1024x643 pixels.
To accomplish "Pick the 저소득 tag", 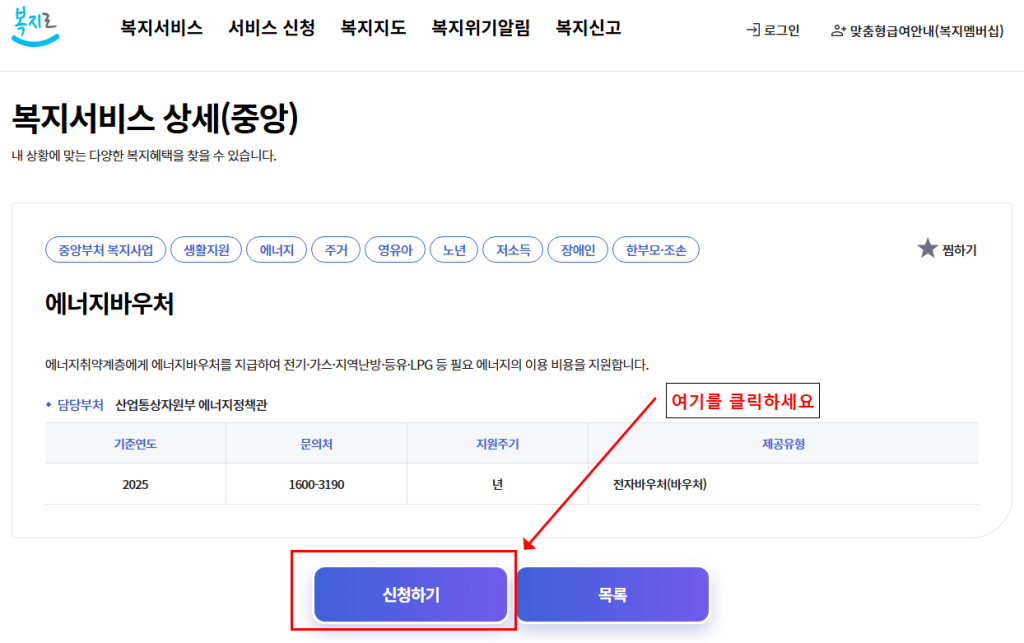I will point(512,250).
